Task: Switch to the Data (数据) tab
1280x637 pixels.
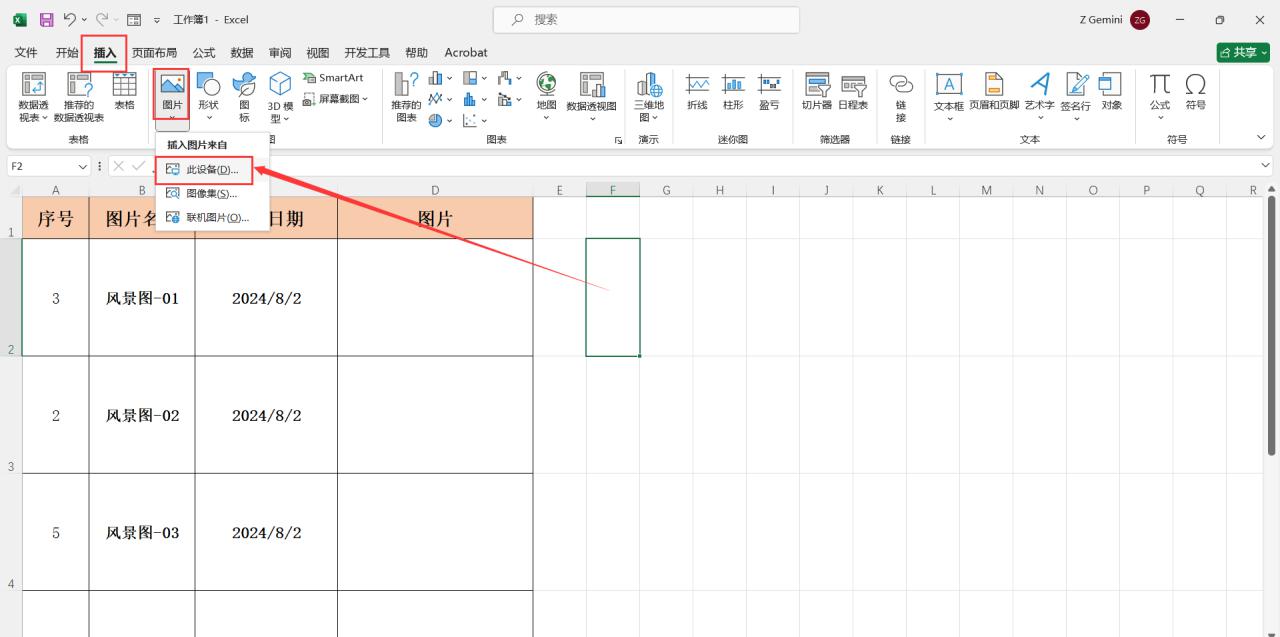Action: click(x=242, y=53)
